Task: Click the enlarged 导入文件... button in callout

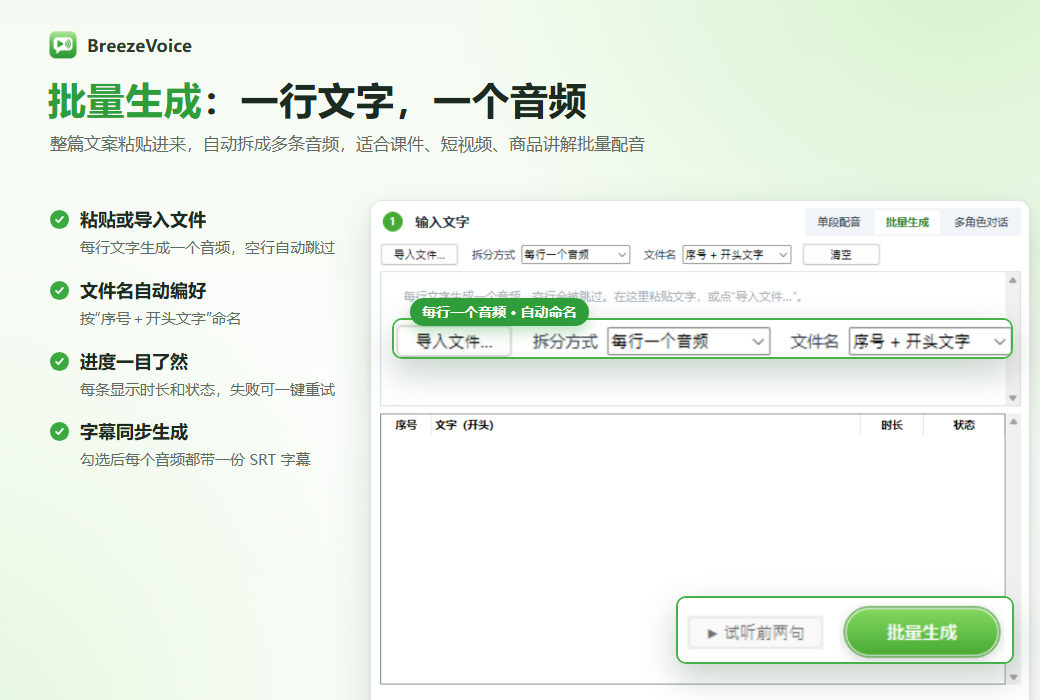Action: (x=454, y=342)
